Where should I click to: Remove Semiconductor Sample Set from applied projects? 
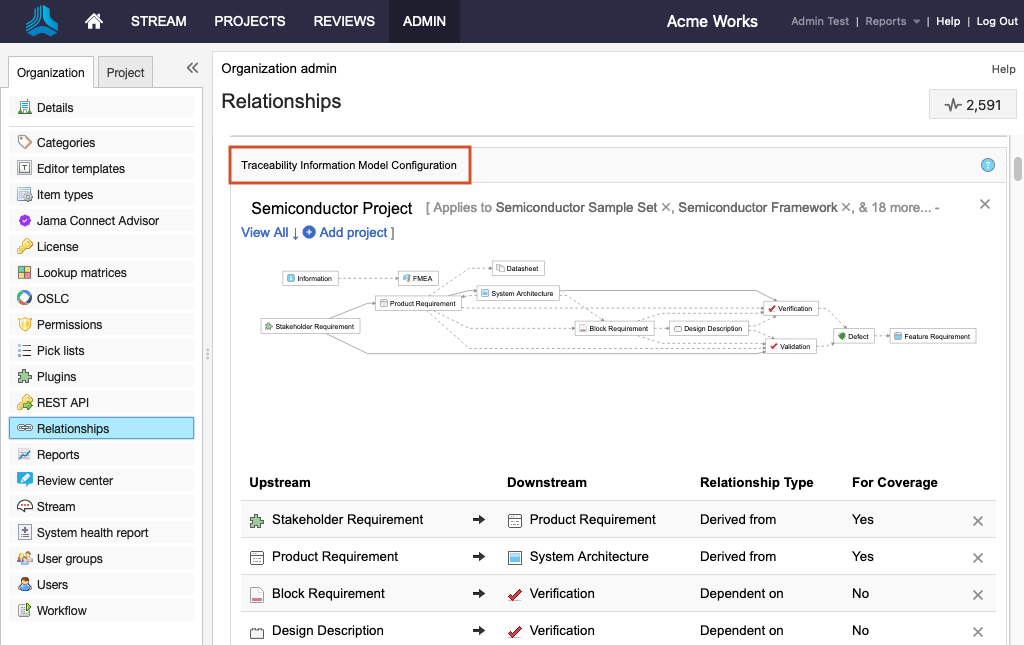(666, 208)
